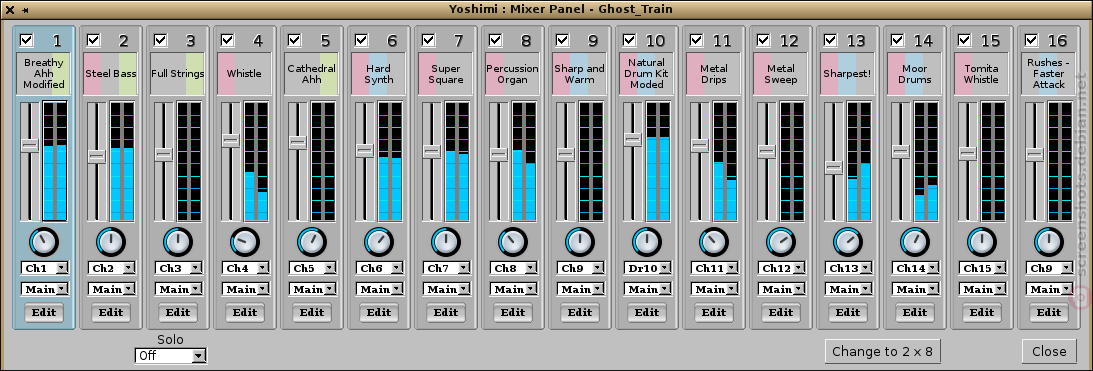Click the volume slider handle for part 13
This screenshot has width=1093, height=371.
click(x=834, y=167)
